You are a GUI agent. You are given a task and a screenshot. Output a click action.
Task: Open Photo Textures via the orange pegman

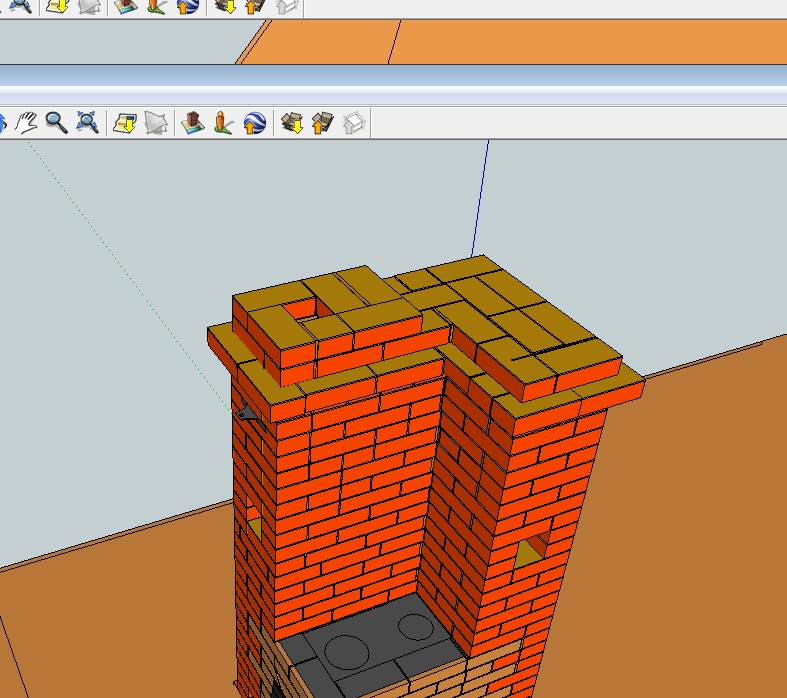point(222,123)
